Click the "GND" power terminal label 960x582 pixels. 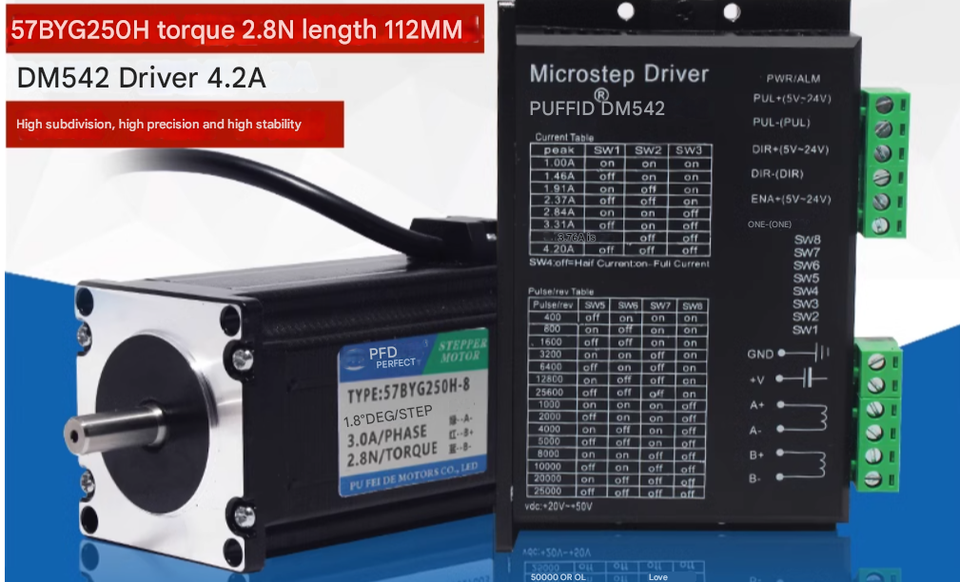(x=760, y=354)
